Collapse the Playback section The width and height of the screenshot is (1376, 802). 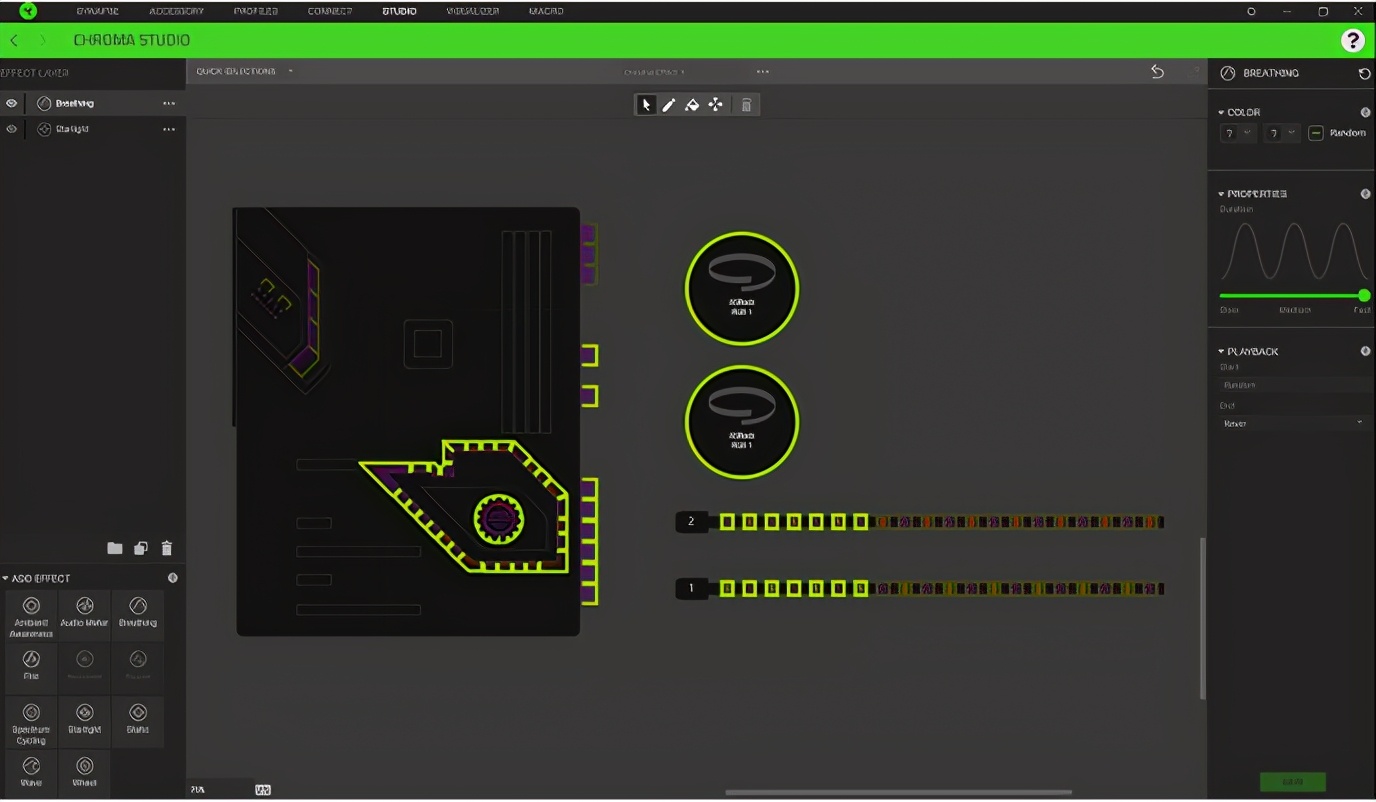pos(1221,352)
